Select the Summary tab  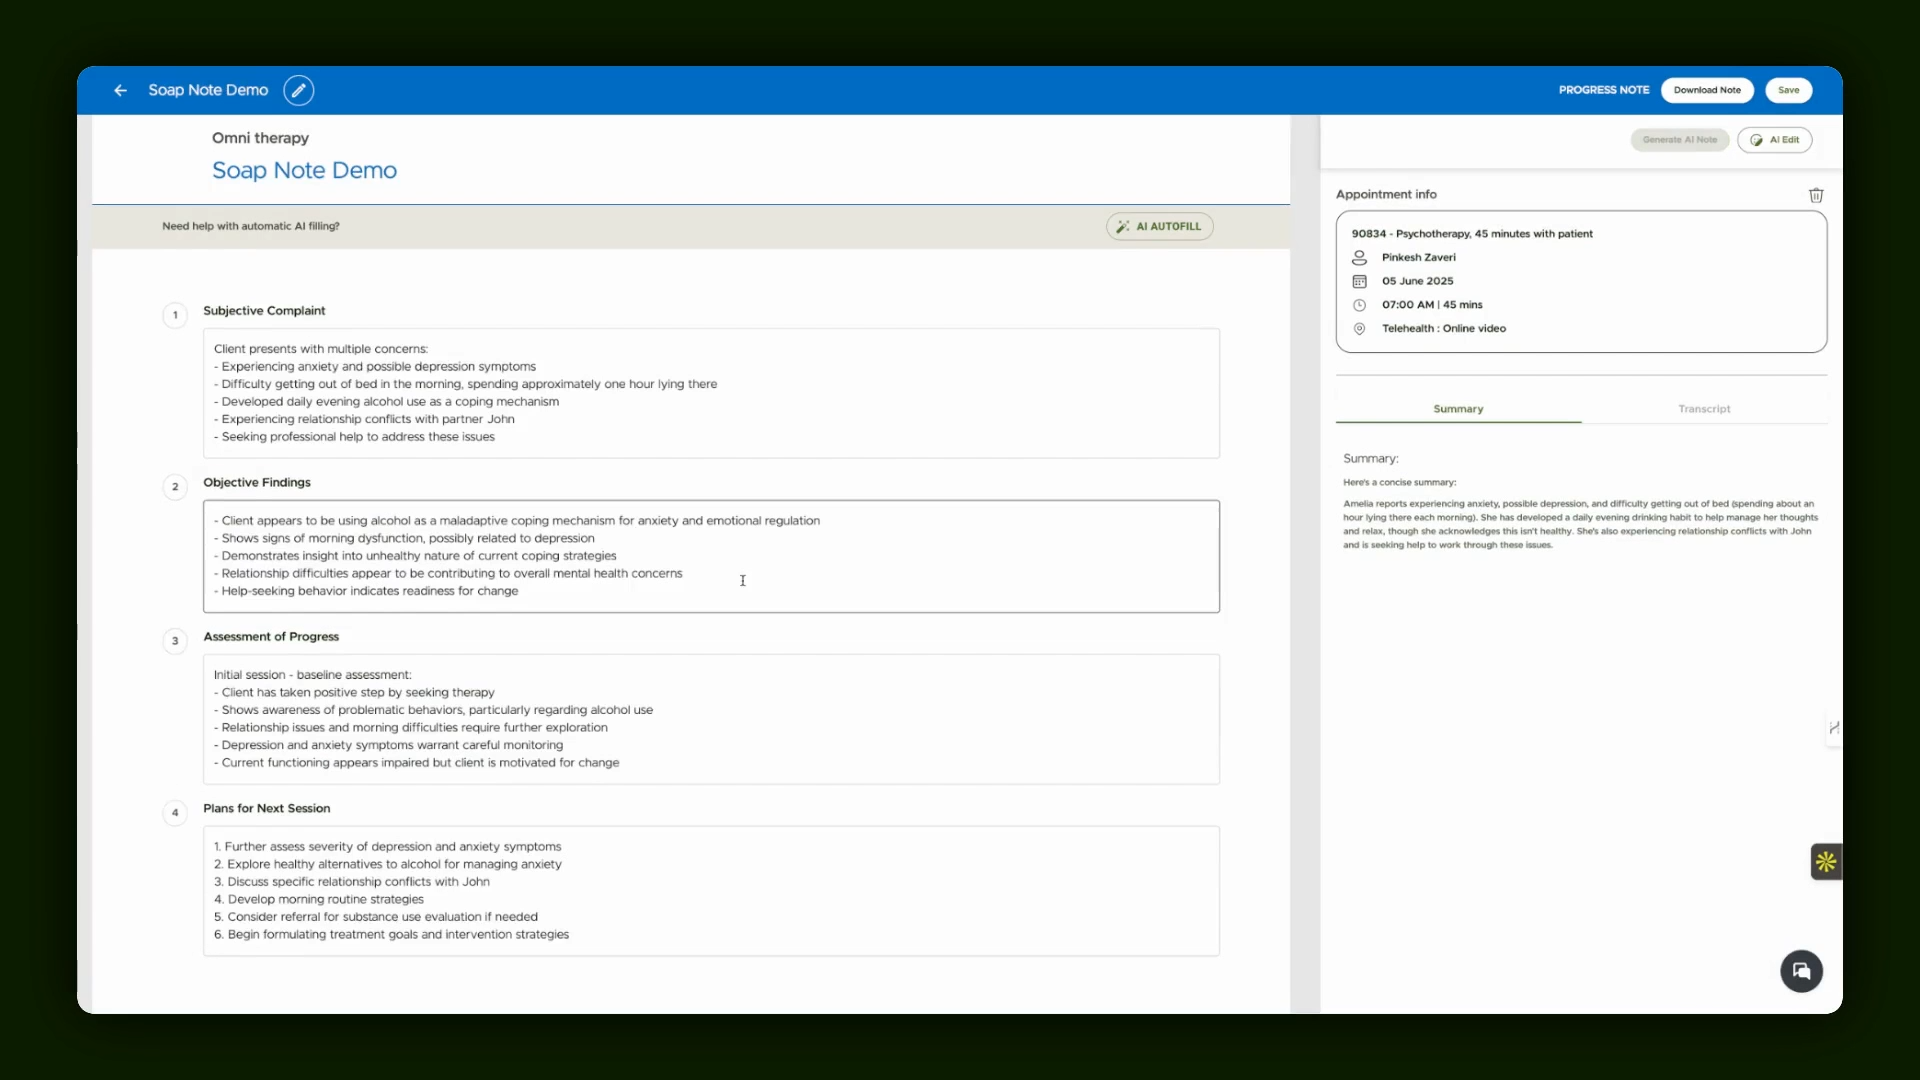pyautogui.click(x=1458, y=409)
